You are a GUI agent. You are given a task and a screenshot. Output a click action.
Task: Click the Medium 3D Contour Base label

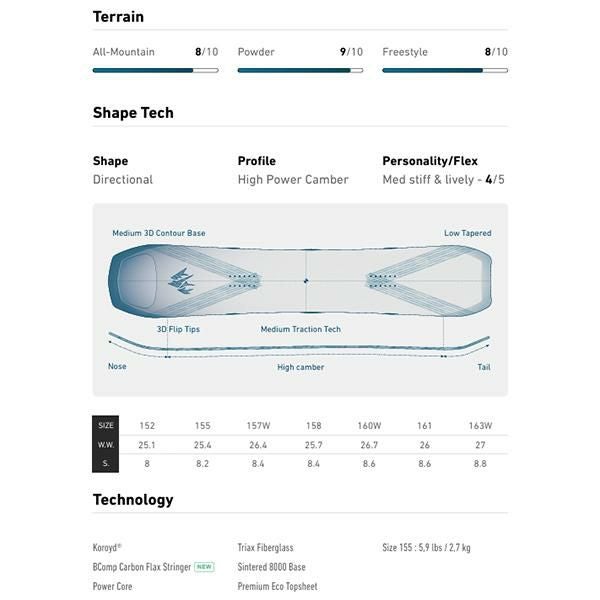point(159,233)
